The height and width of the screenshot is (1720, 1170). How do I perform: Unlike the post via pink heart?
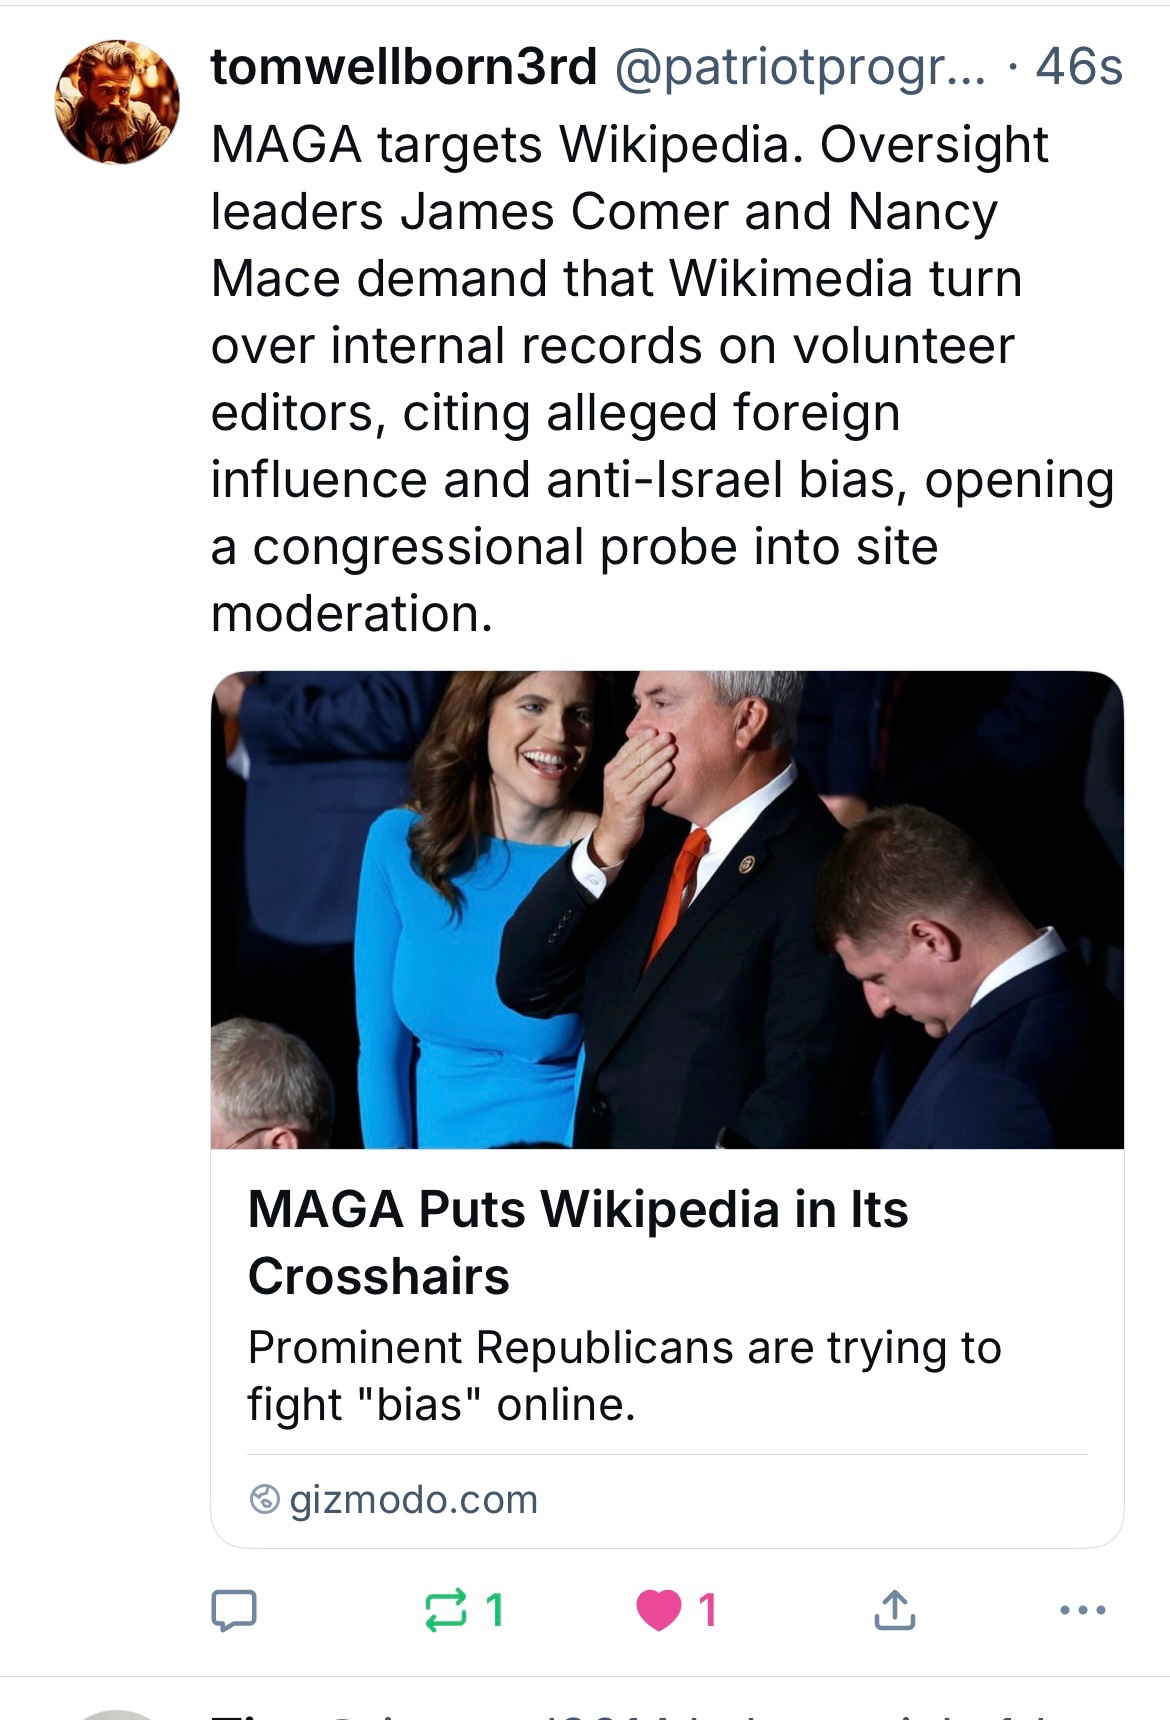coord(658,1610)
